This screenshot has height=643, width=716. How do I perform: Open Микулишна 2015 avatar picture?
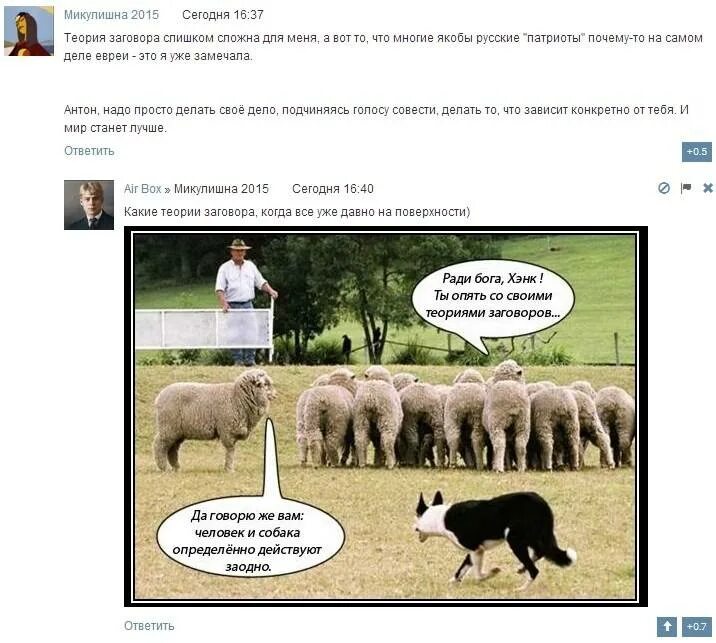29,31
